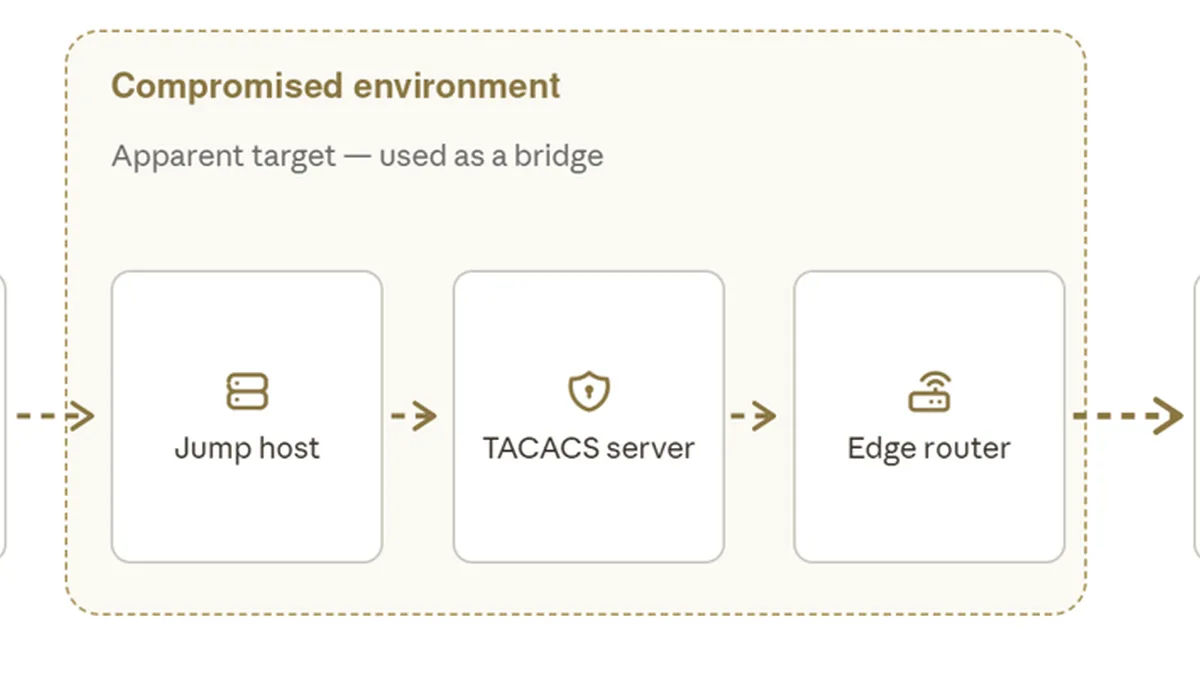Select the "Jump host" label text

point(247,447)
